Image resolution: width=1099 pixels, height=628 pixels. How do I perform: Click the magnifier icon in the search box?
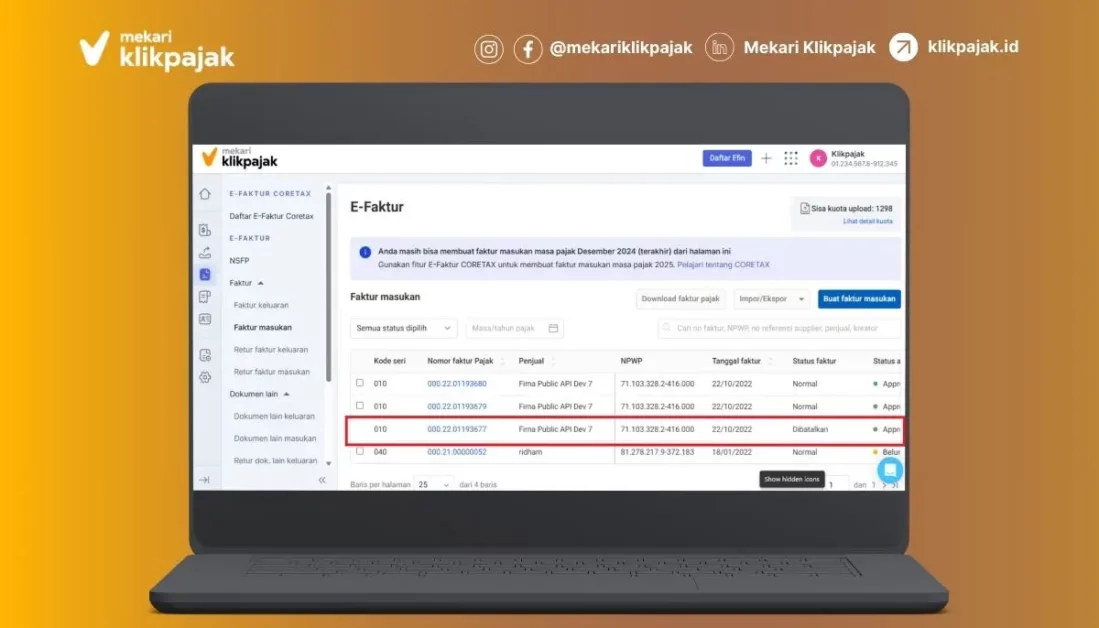pyautogui.click(x=667, y=327)
